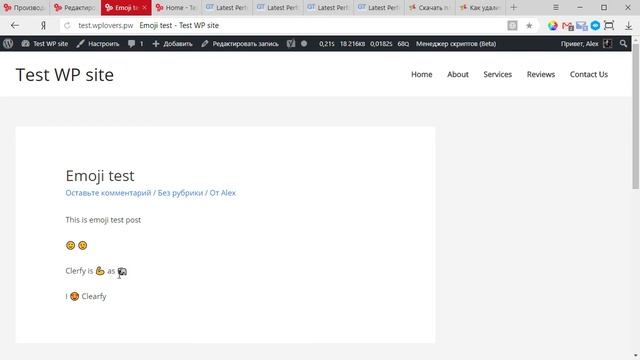Click the blue round messenger extension icon
640x360 pixels.
pyautogui.click(x=596, y=26)
